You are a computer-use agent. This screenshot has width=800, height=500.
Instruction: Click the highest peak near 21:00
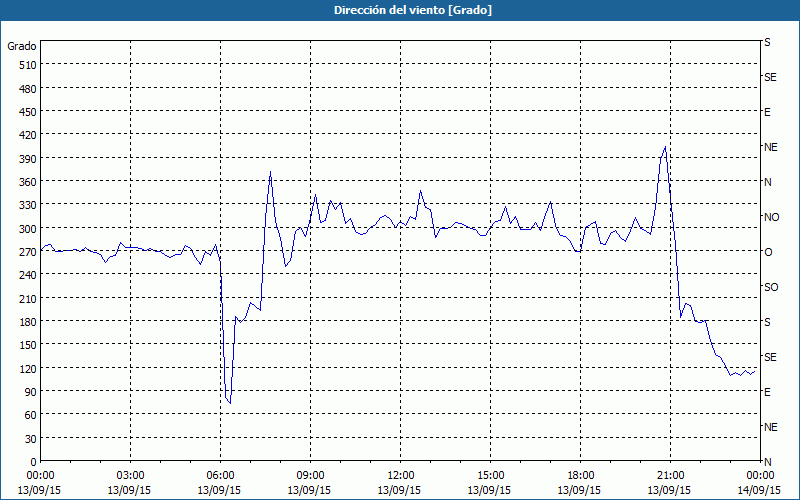665,147
